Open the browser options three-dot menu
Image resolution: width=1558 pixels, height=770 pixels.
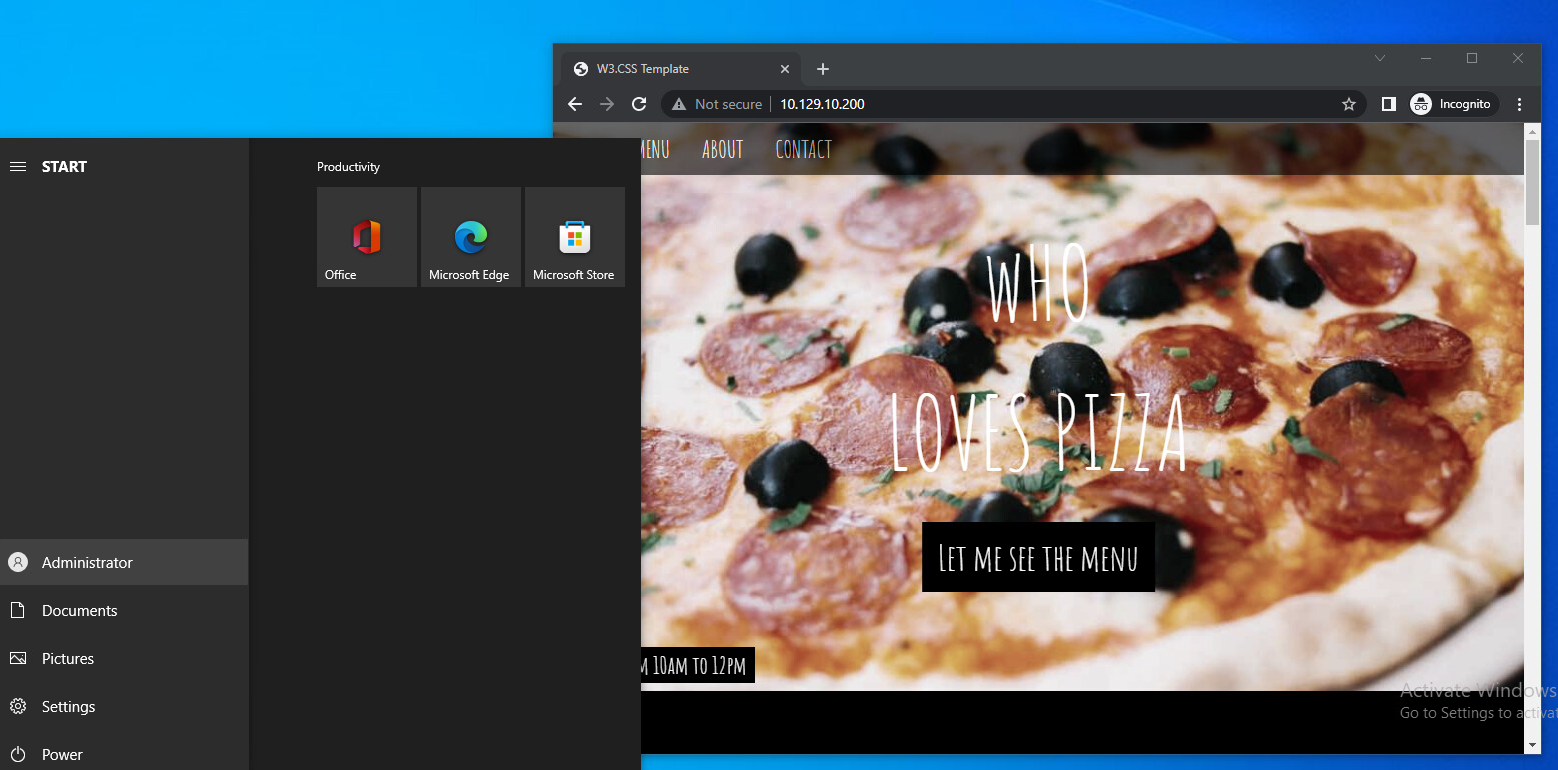(x=1520, y=104)
